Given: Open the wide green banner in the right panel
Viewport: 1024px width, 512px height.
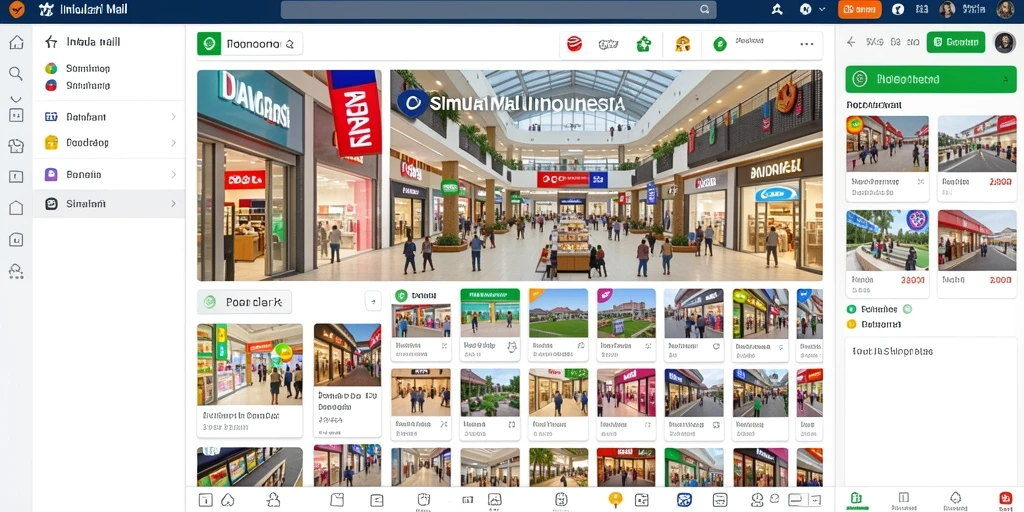Looking at the screenshot, I should 932,79.
